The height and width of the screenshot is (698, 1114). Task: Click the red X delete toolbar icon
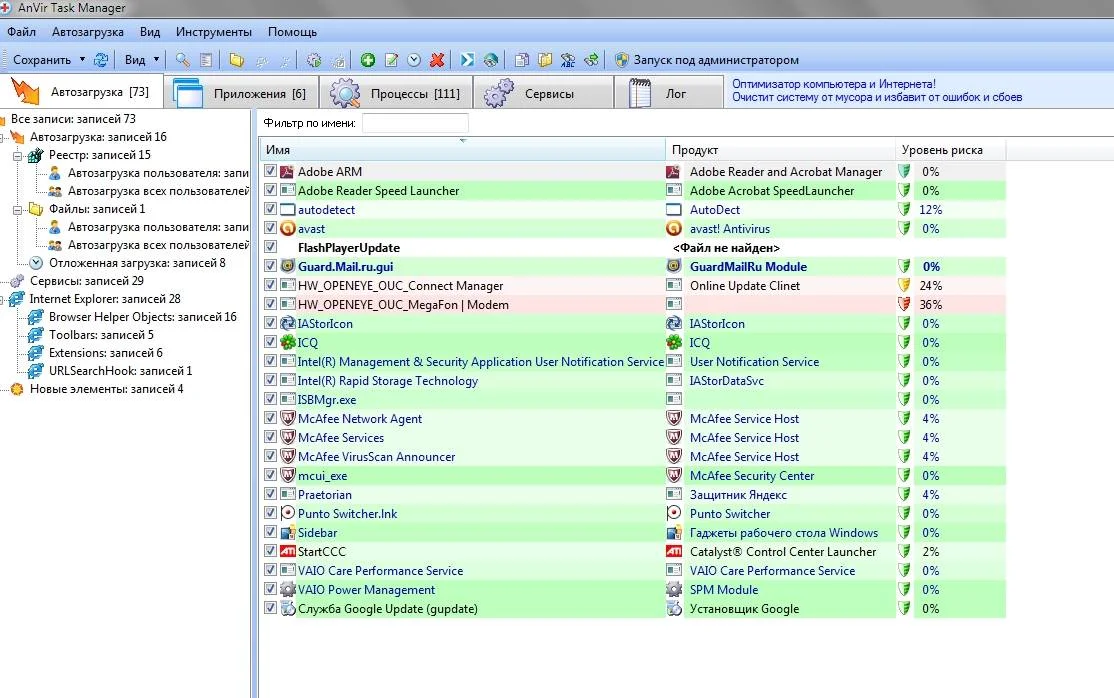pos(437,60)
